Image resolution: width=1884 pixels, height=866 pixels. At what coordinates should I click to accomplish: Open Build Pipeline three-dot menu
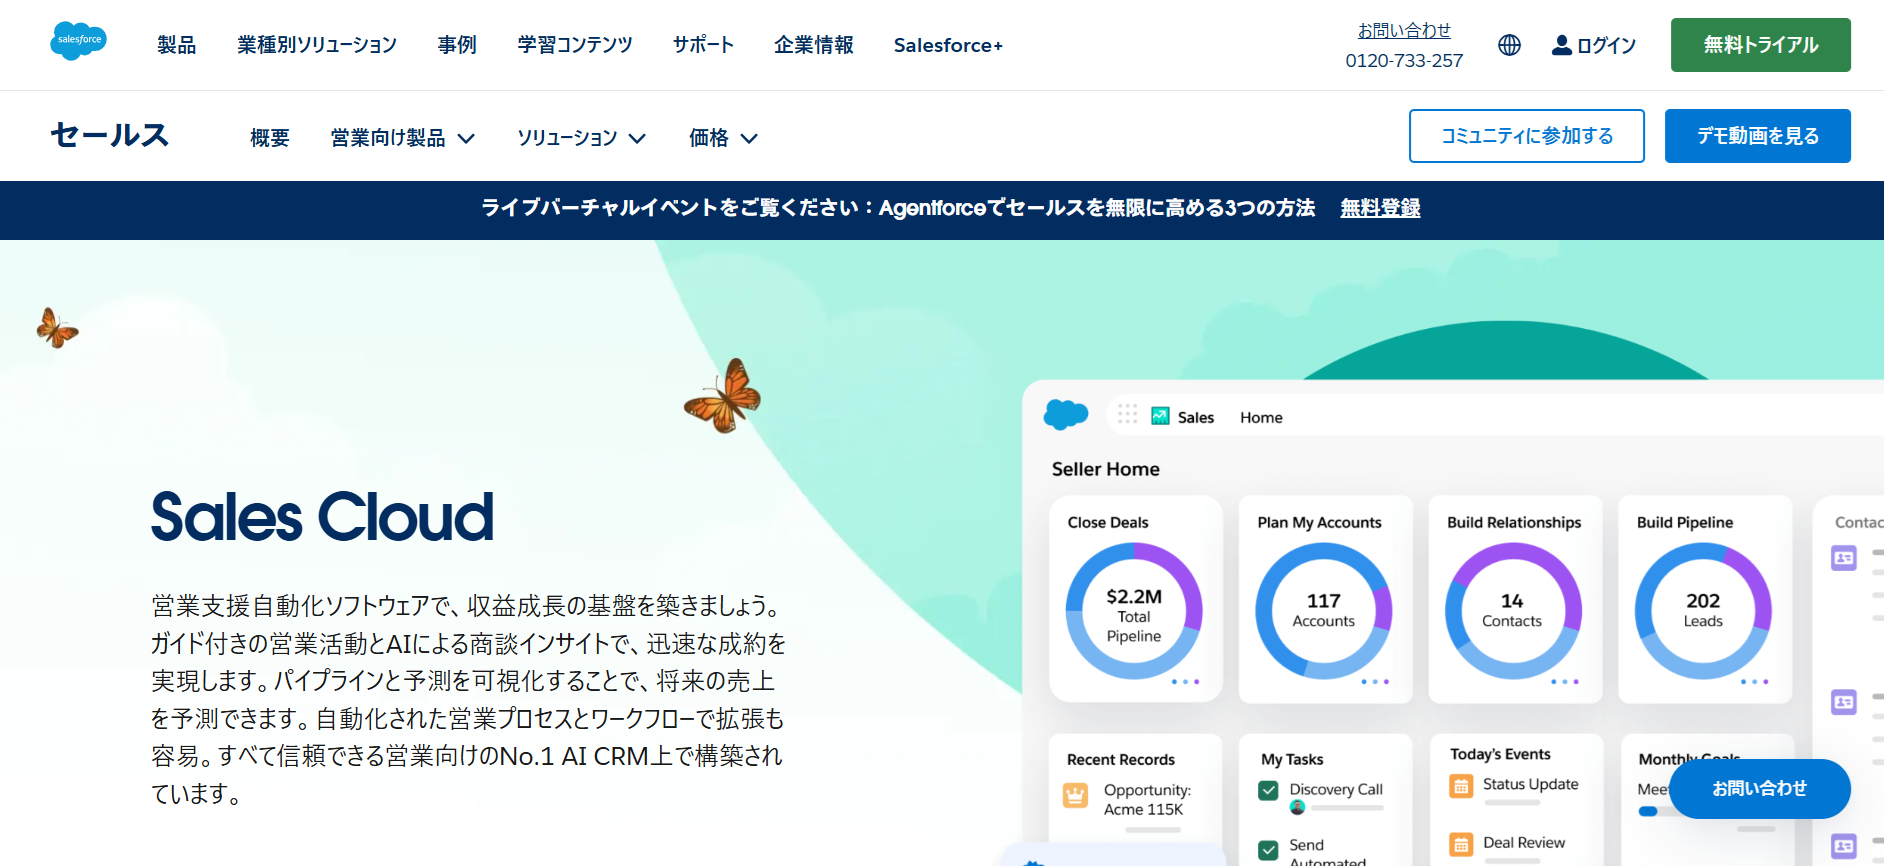pyautogui.click(x=1755, y=682)
